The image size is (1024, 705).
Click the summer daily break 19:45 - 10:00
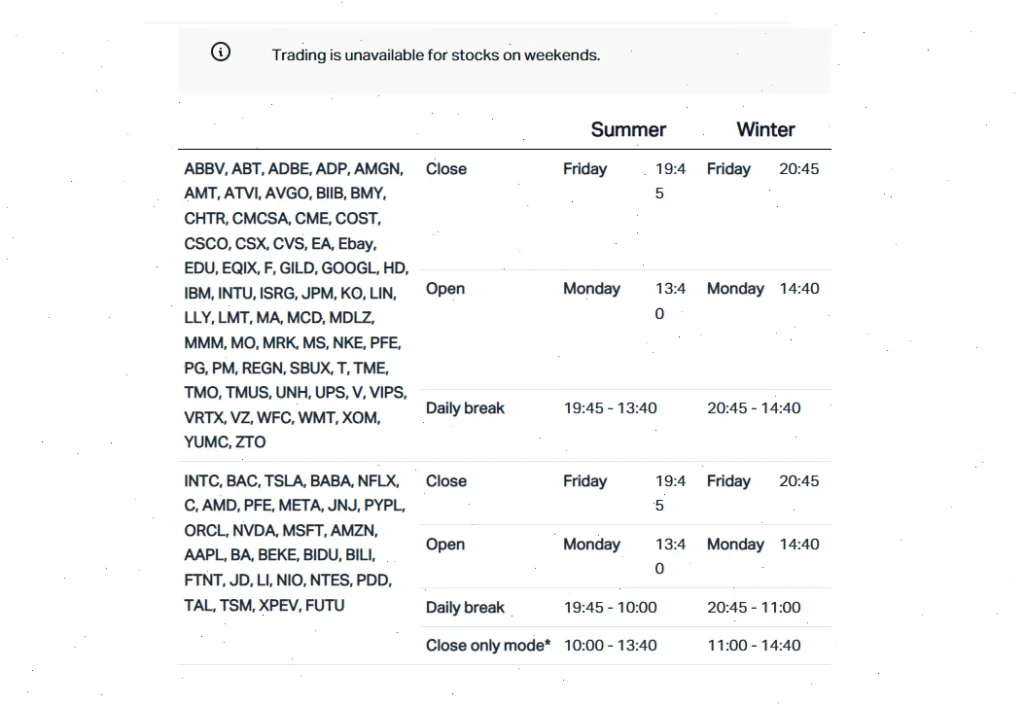click(610, 607)
